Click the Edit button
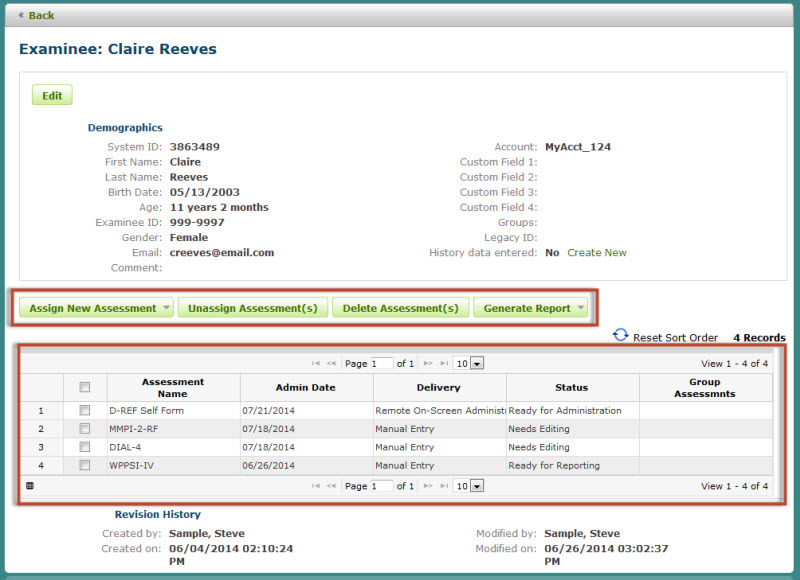This screenshot has width=800, height=580. pyautogui.click(x=51, y=94)
